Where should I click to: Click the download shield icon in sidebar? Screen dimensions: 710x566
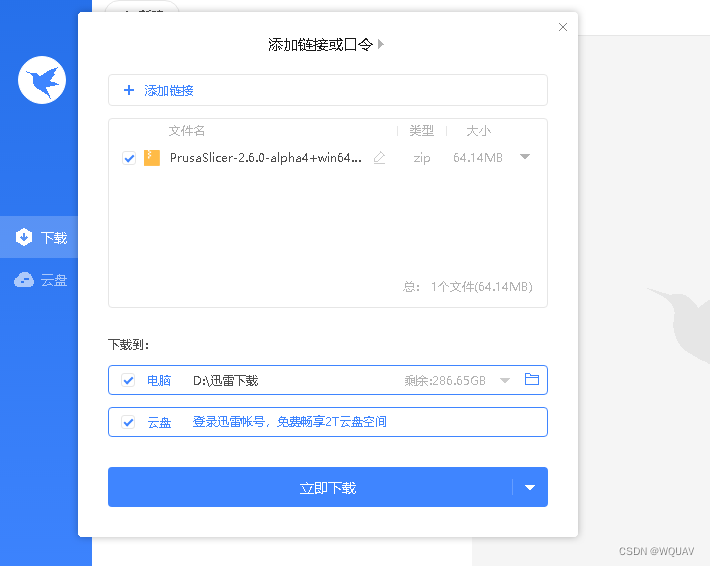(24, 237)
